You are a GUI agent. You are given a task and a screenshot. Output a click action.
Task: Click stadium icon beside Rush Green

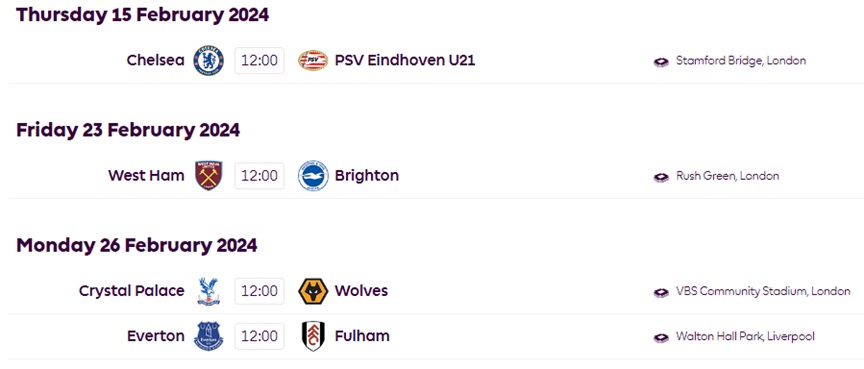[x=661, y=177]
